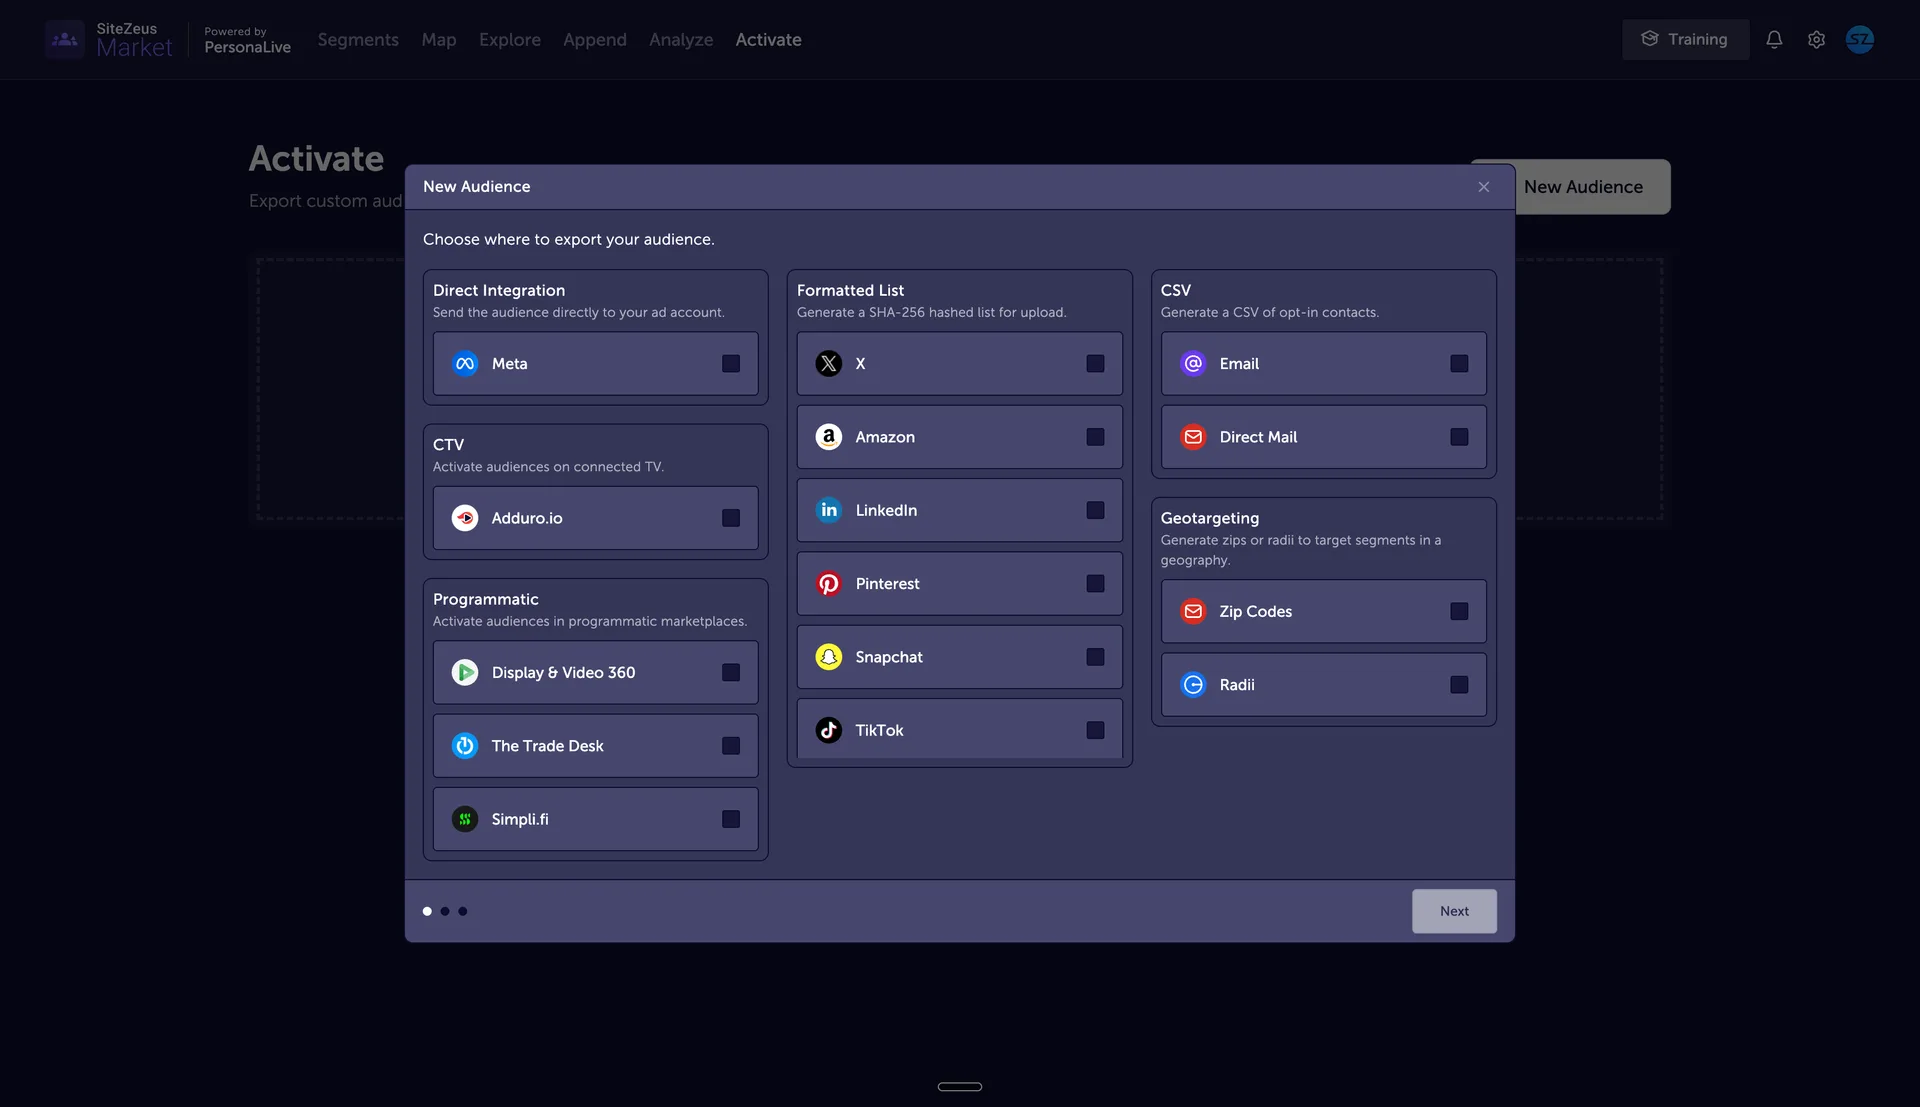Open the Training button
The image size is (1920, 1107).
[1685, 40]
